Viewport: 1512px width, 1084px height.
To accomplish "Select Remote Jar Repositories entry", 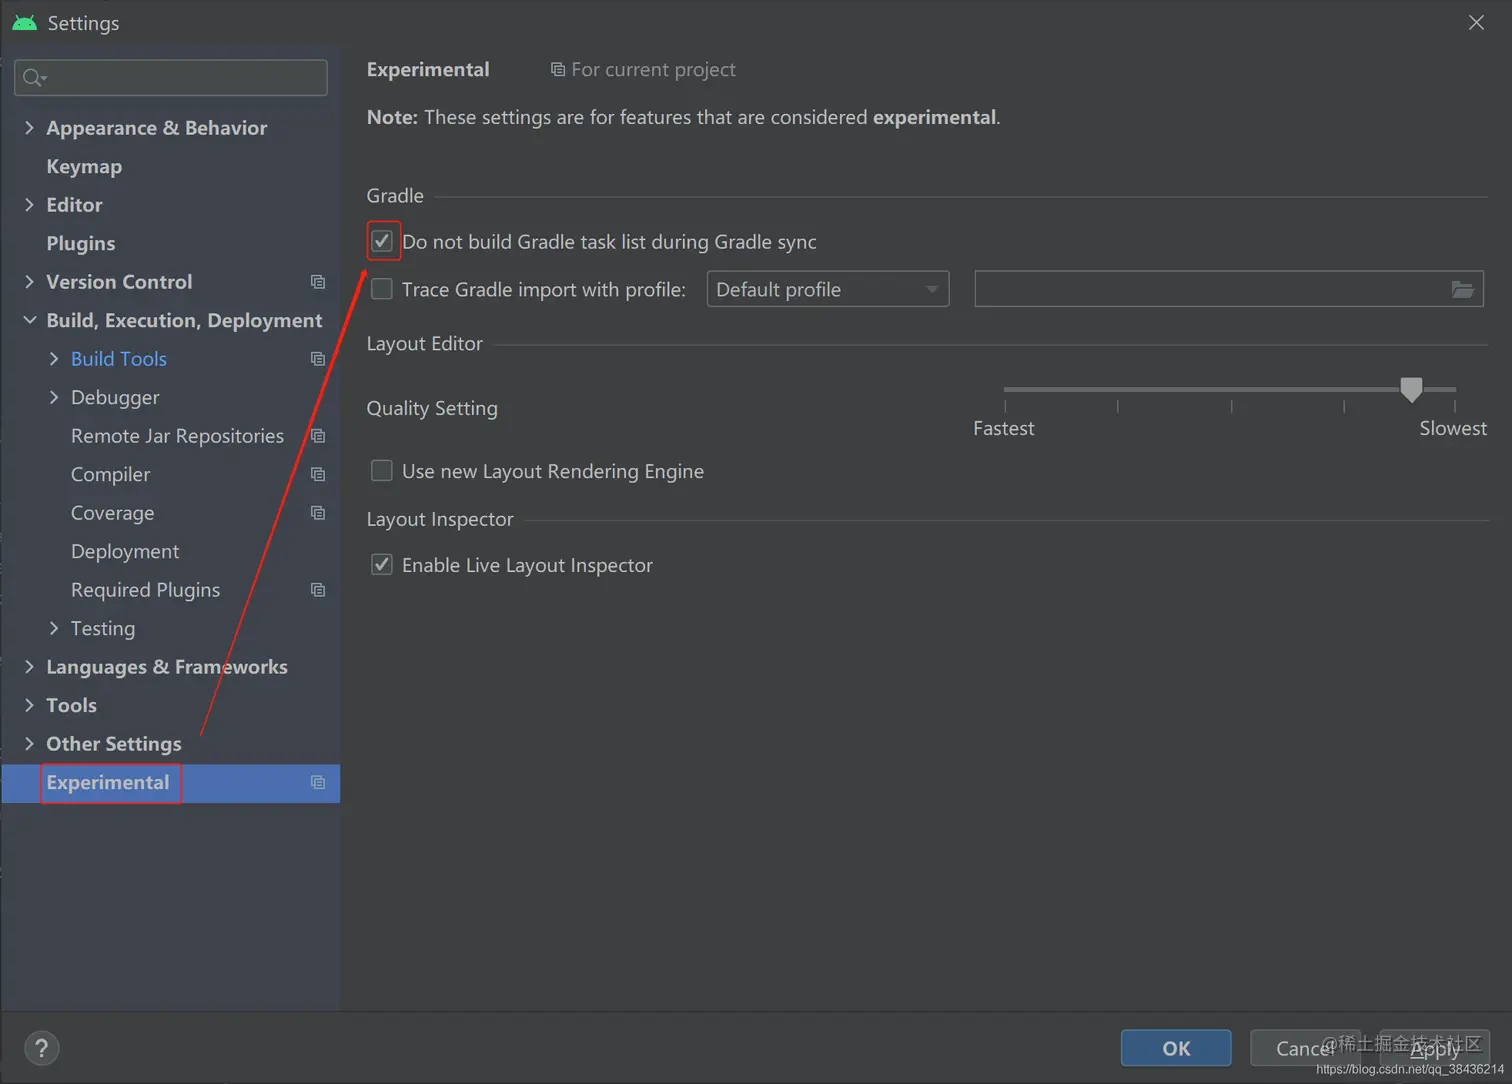I will (177, 436).
